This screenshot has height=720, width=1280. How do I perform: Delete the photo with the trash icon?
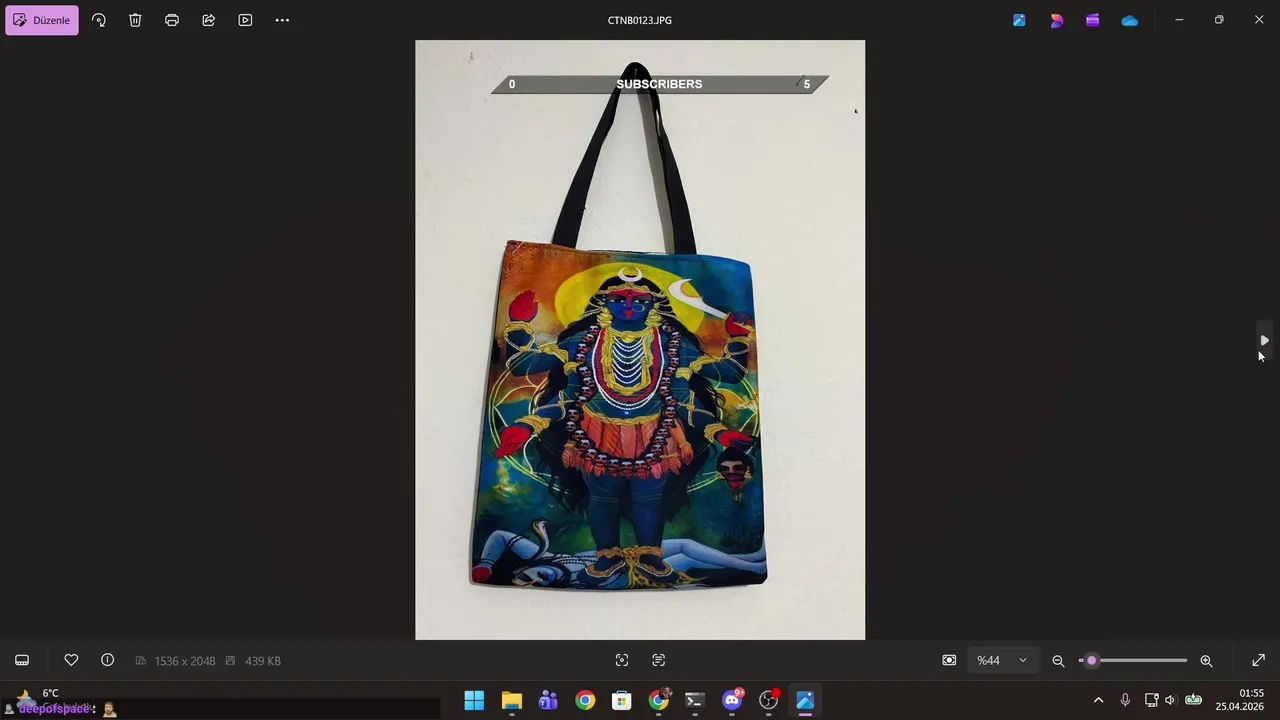point(135,20)
